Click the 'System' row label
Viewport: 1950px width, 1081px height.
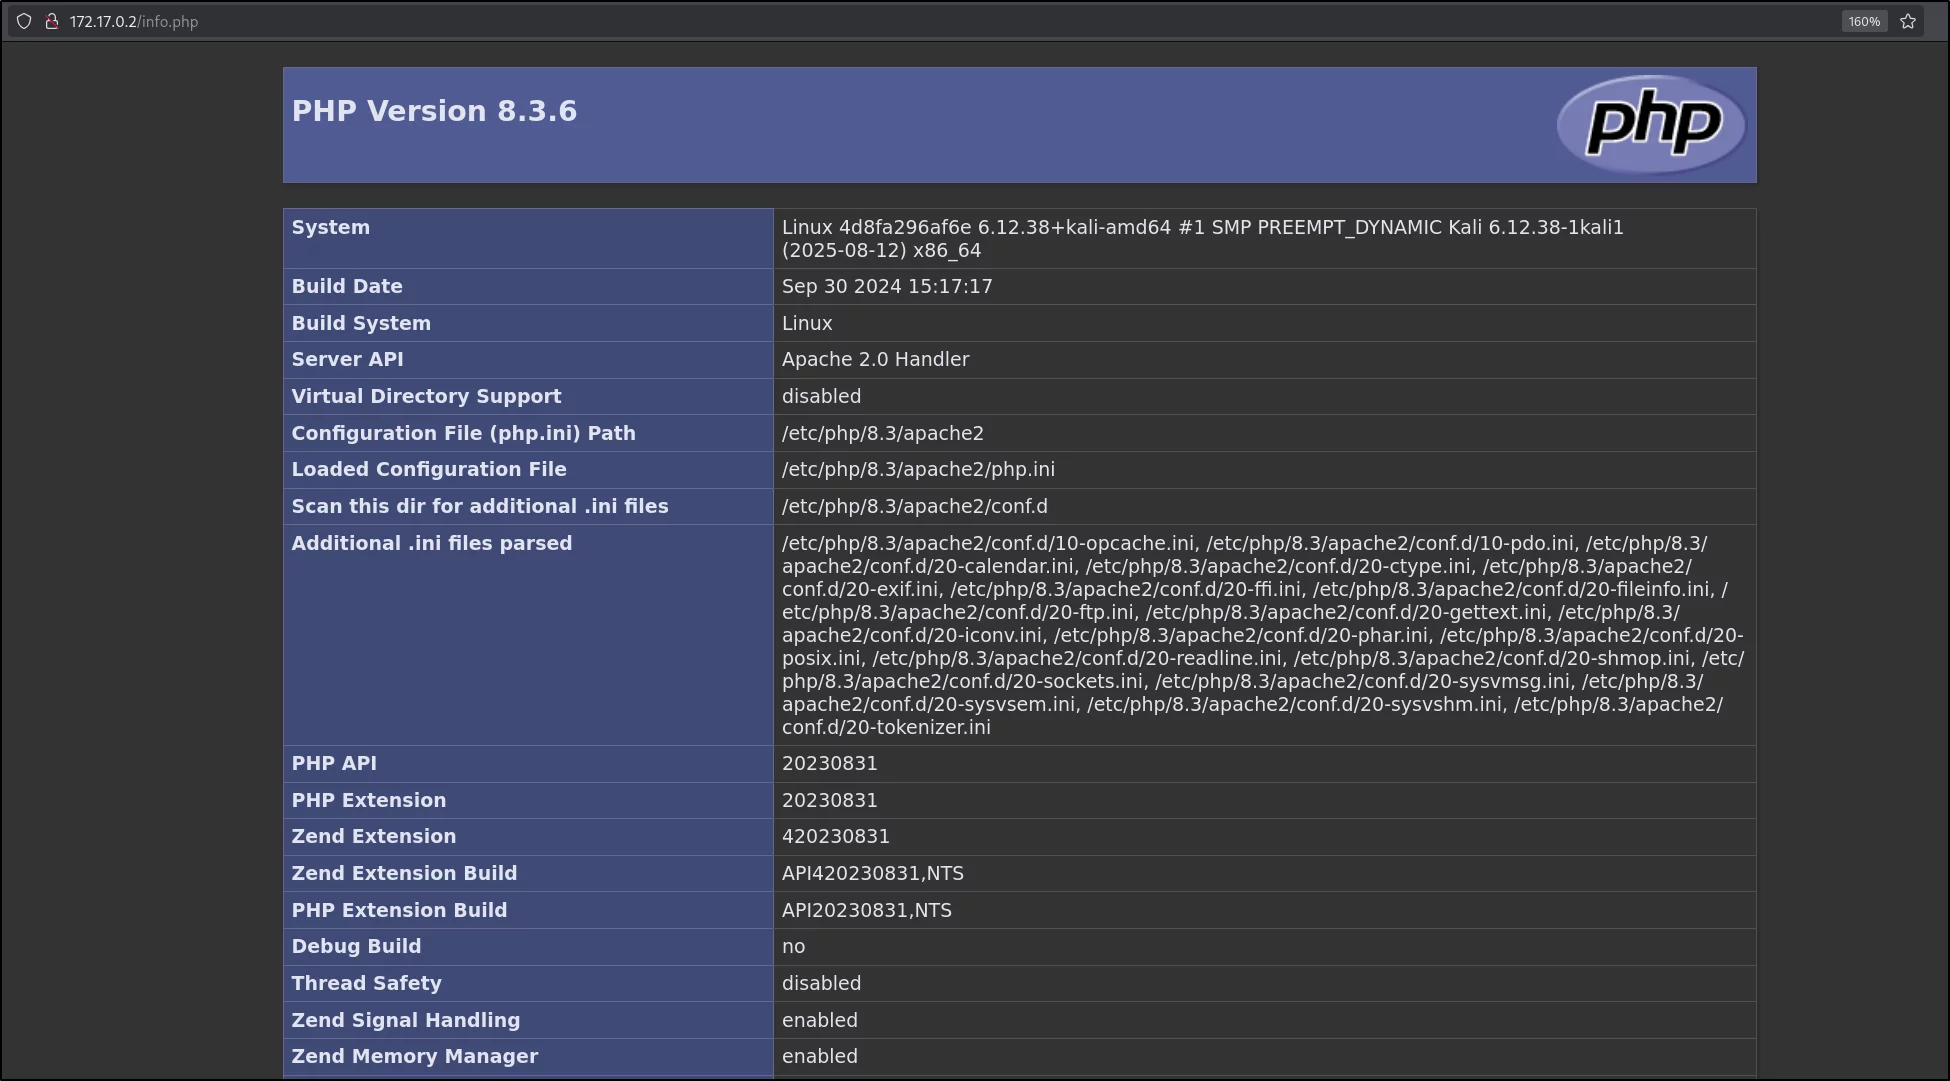[331, 227]
